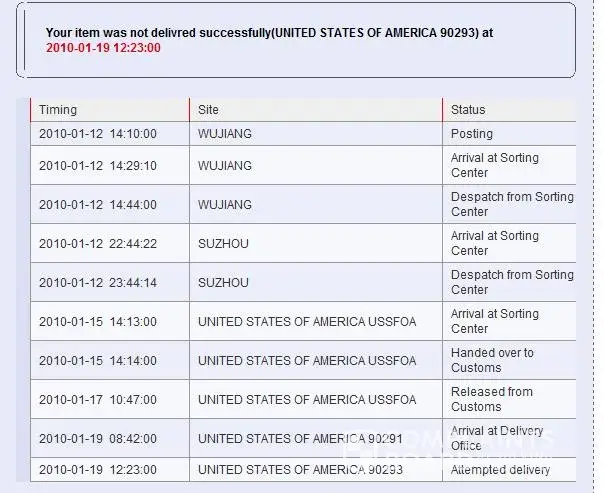Select the red 2010-01-19 12:23:00 timestamp in banner
604x493 pixels.
pos(103,47)
